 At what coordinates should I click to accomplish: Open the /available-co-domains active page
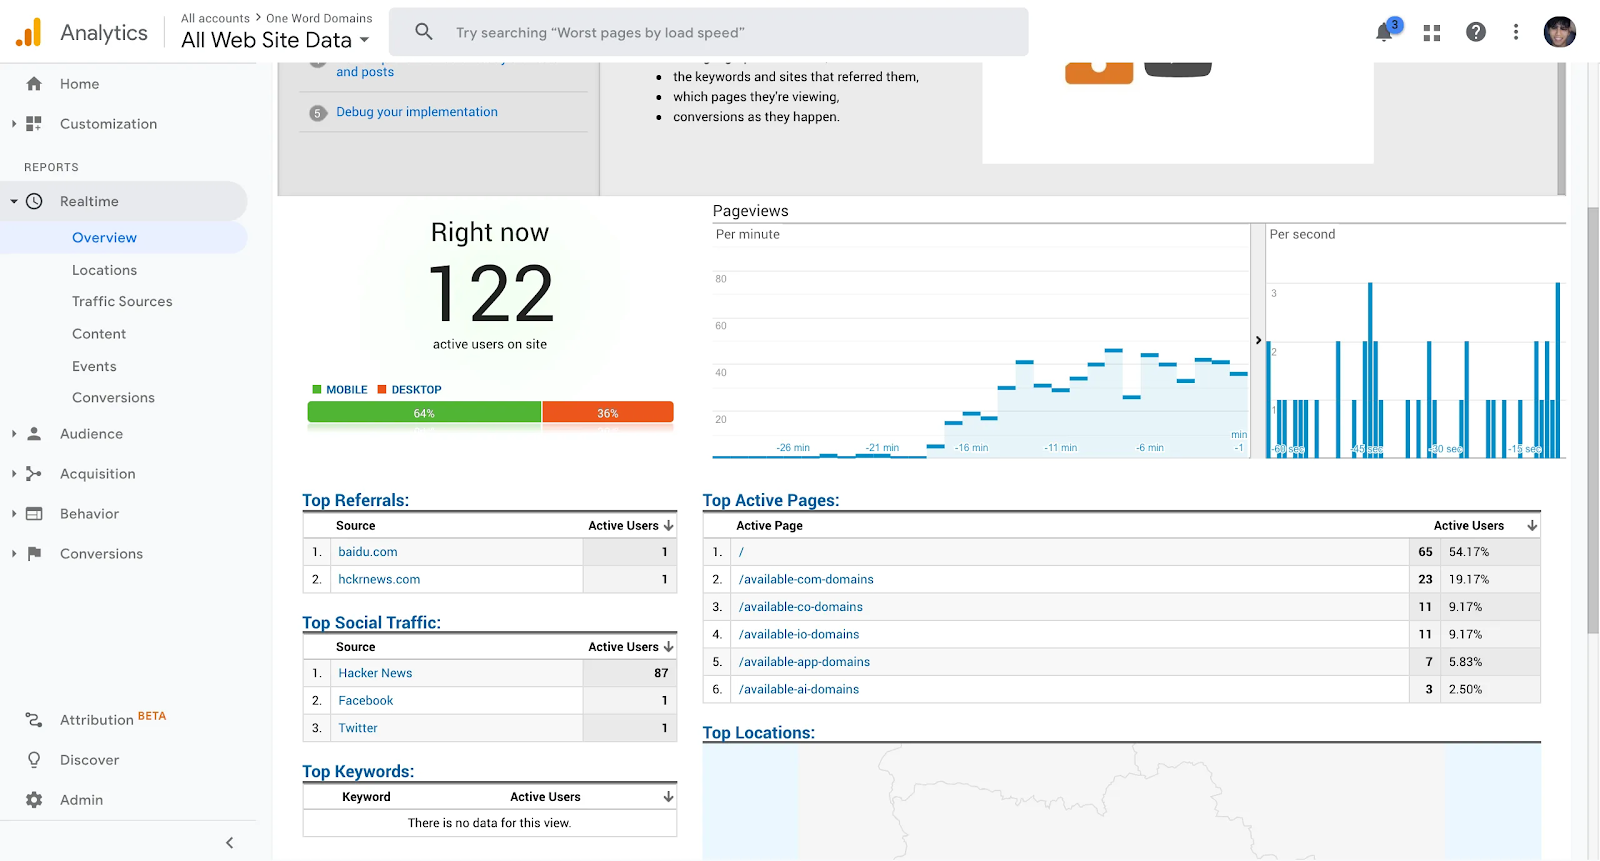[801, 607]
